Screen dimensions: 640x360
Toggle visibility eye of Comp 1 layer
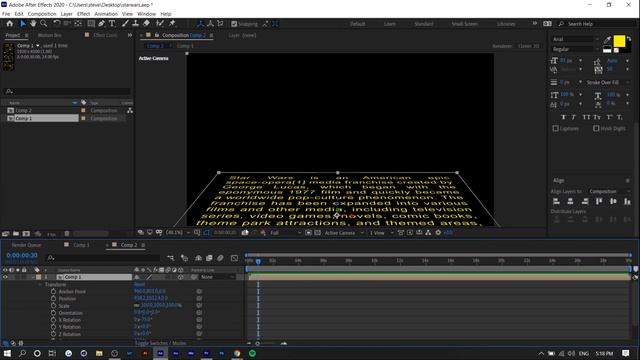(5, 277)
